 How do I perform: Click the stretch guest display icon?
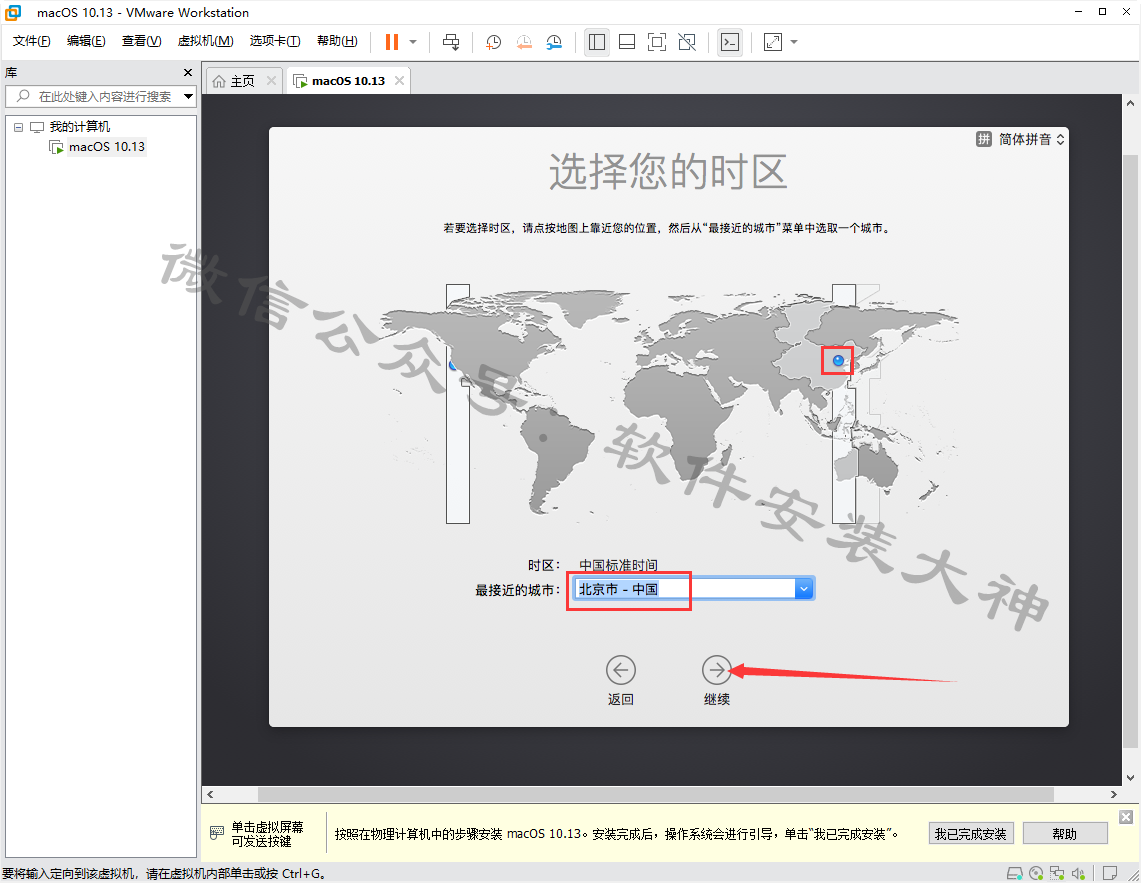[x=773, y=42]
